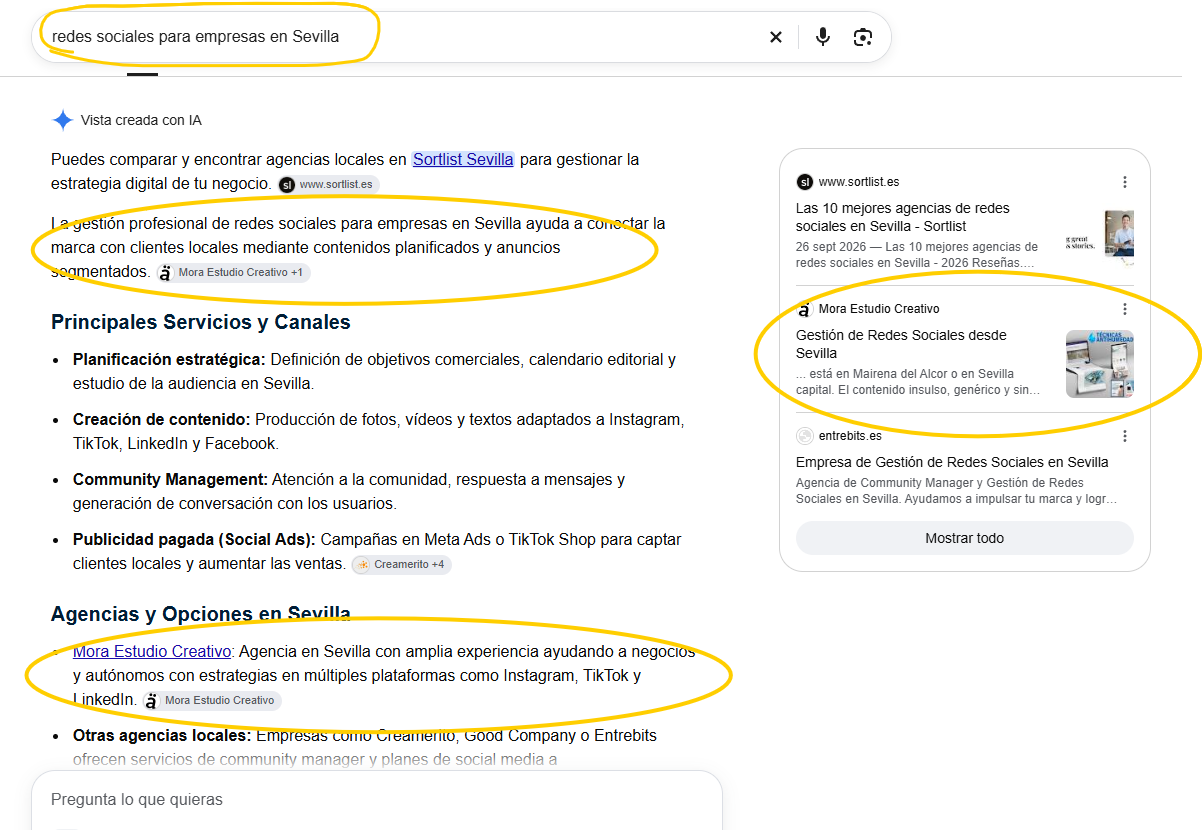
Task: Open the three-dot menu for entrebits.es result
Action: click(1125, 436)
